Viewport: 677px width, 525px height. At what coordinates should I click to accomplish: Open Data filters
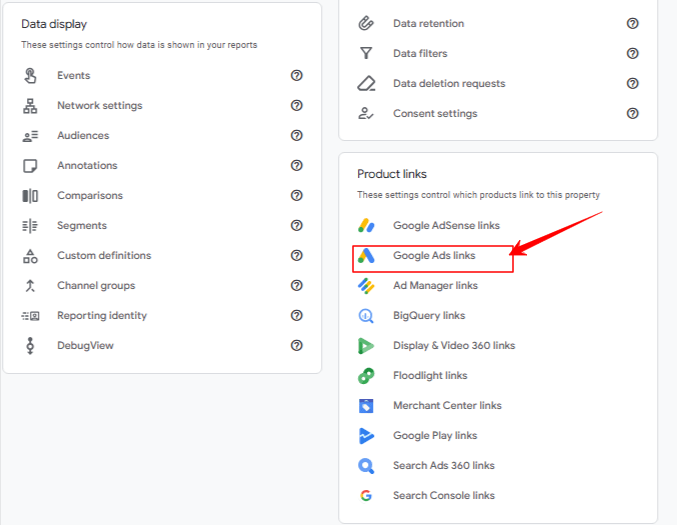(420, 54)
